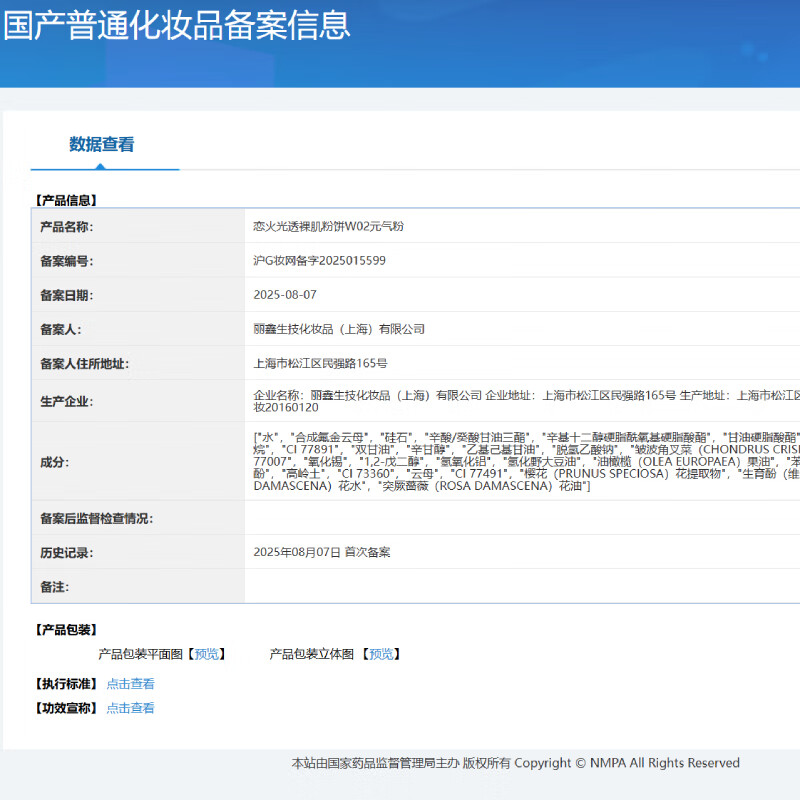Click the product name 恋火光透裸肌粉饼W02元气粉
800x800 pixels.
coord(328,227)
